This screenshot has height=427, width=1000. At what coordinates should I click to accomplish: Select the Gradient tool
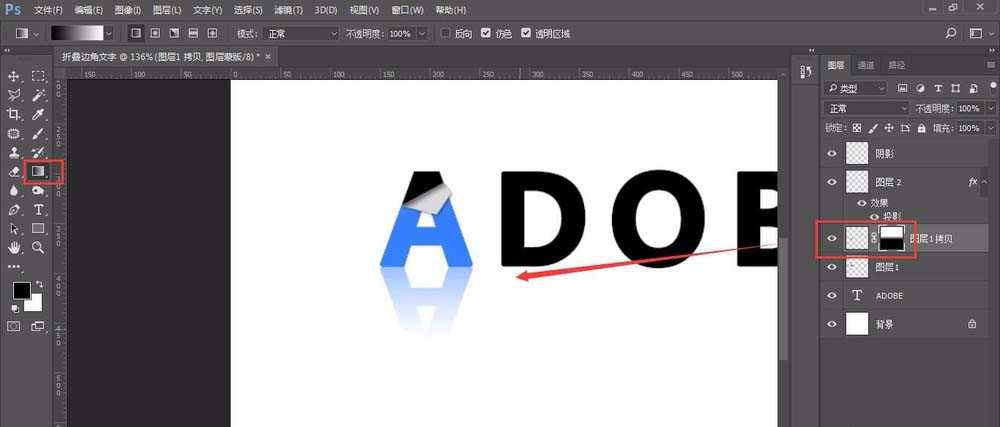click(x=37, y=171)
